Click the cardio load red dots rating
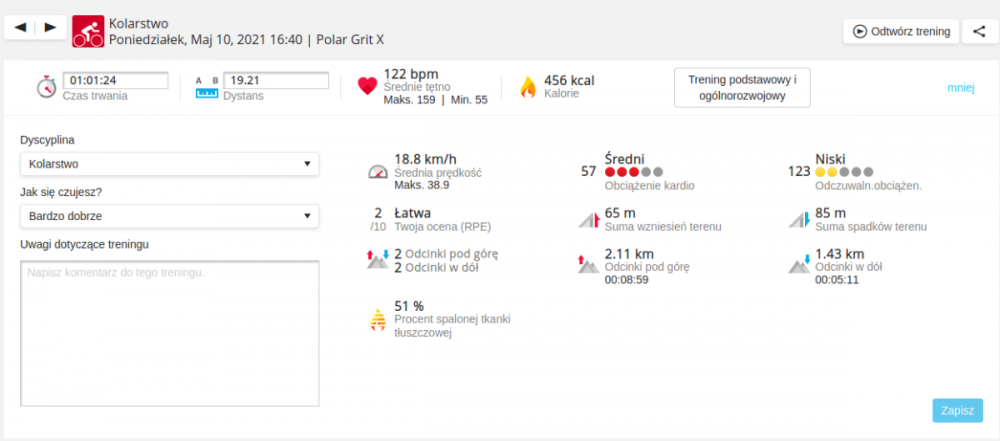This screenshot has width=1000, height=441. pos(634,172)
